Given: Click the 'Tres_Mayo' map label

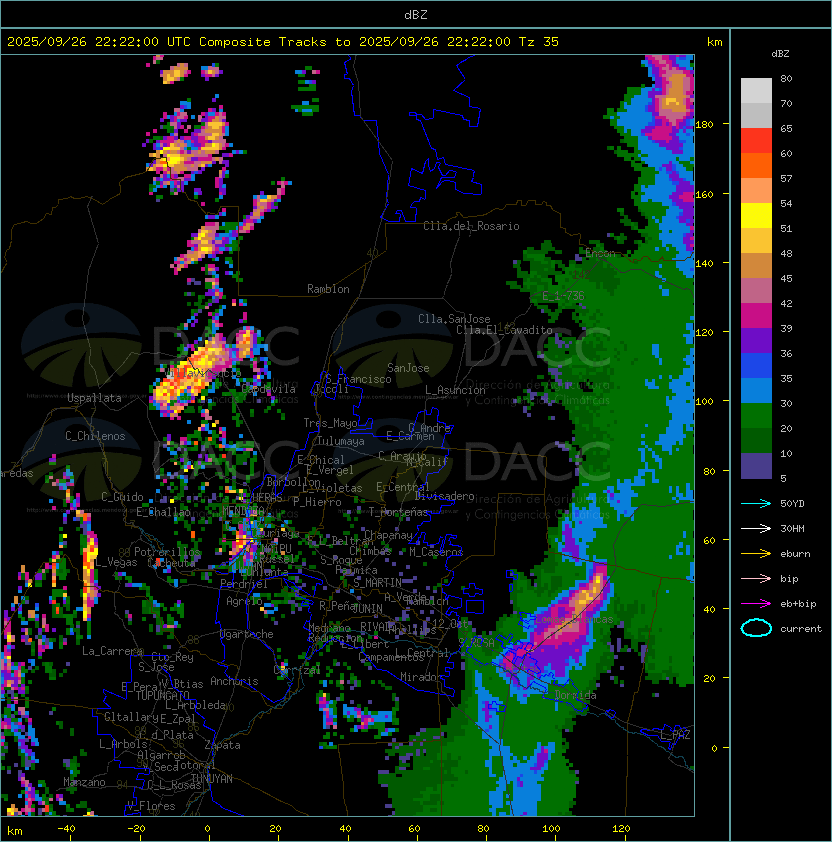Looking at the screenshot, I should [x=330, y=423].
